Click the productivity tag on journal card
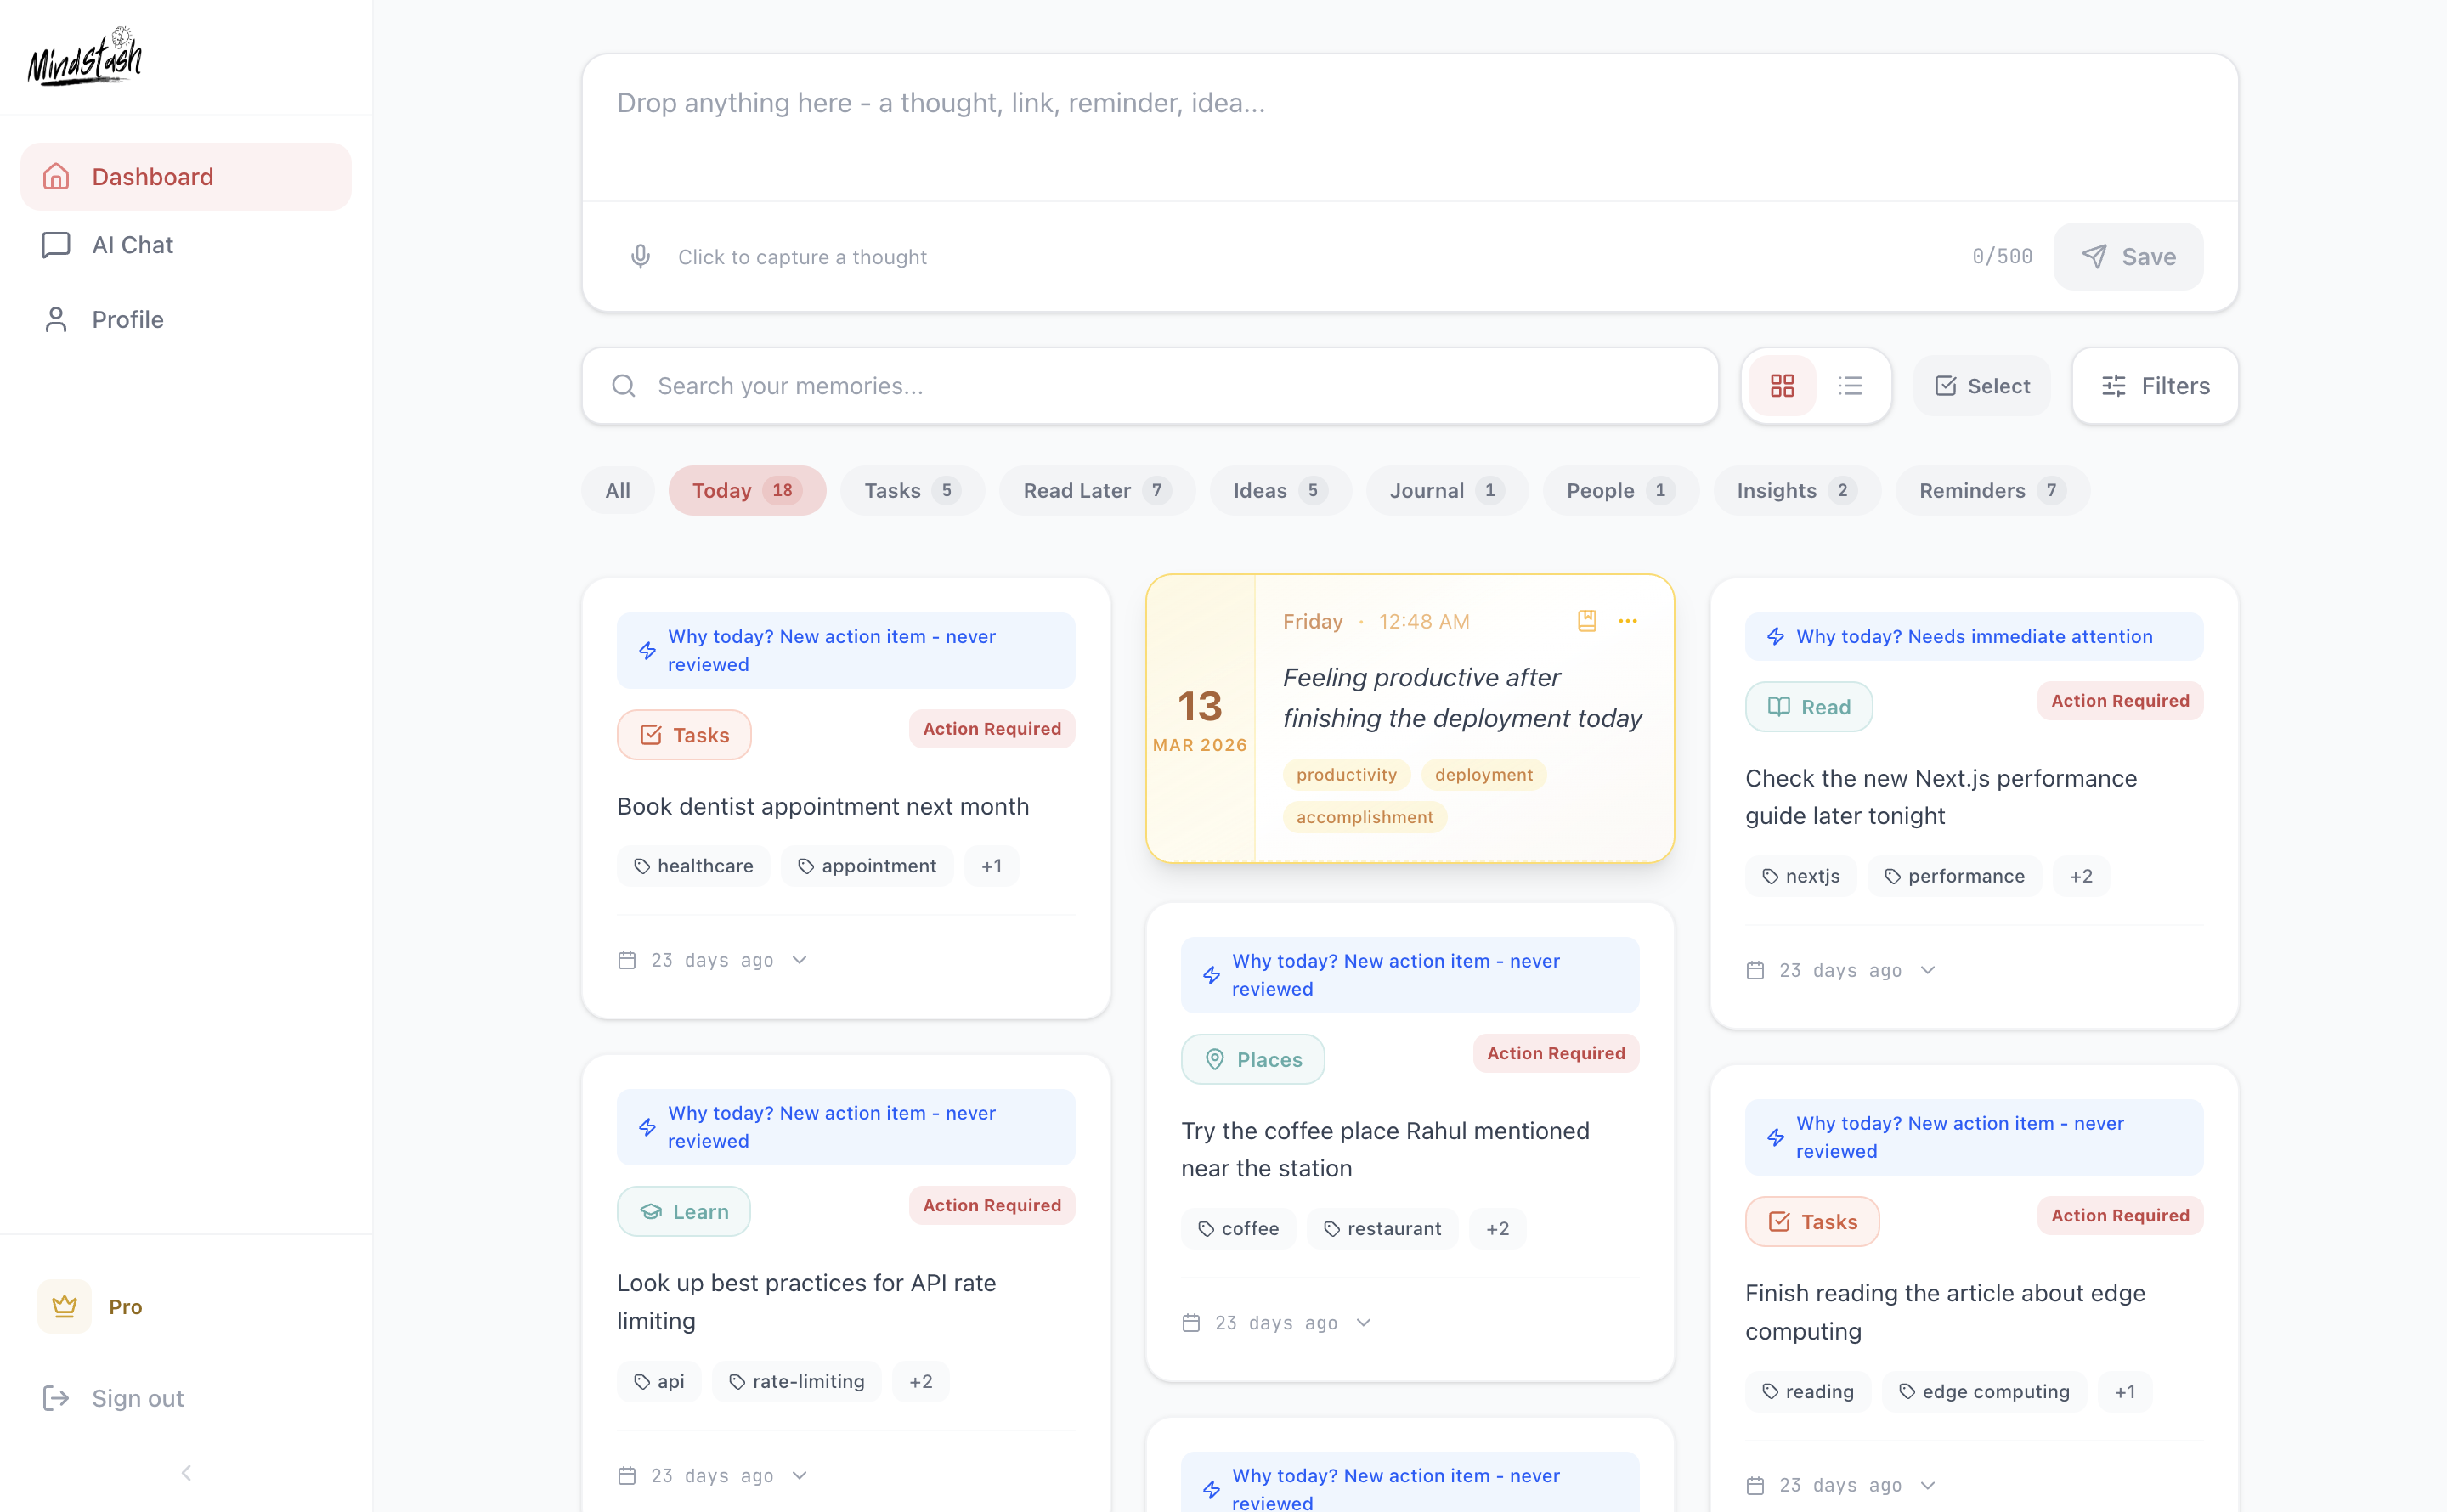 pos(1346,775)
